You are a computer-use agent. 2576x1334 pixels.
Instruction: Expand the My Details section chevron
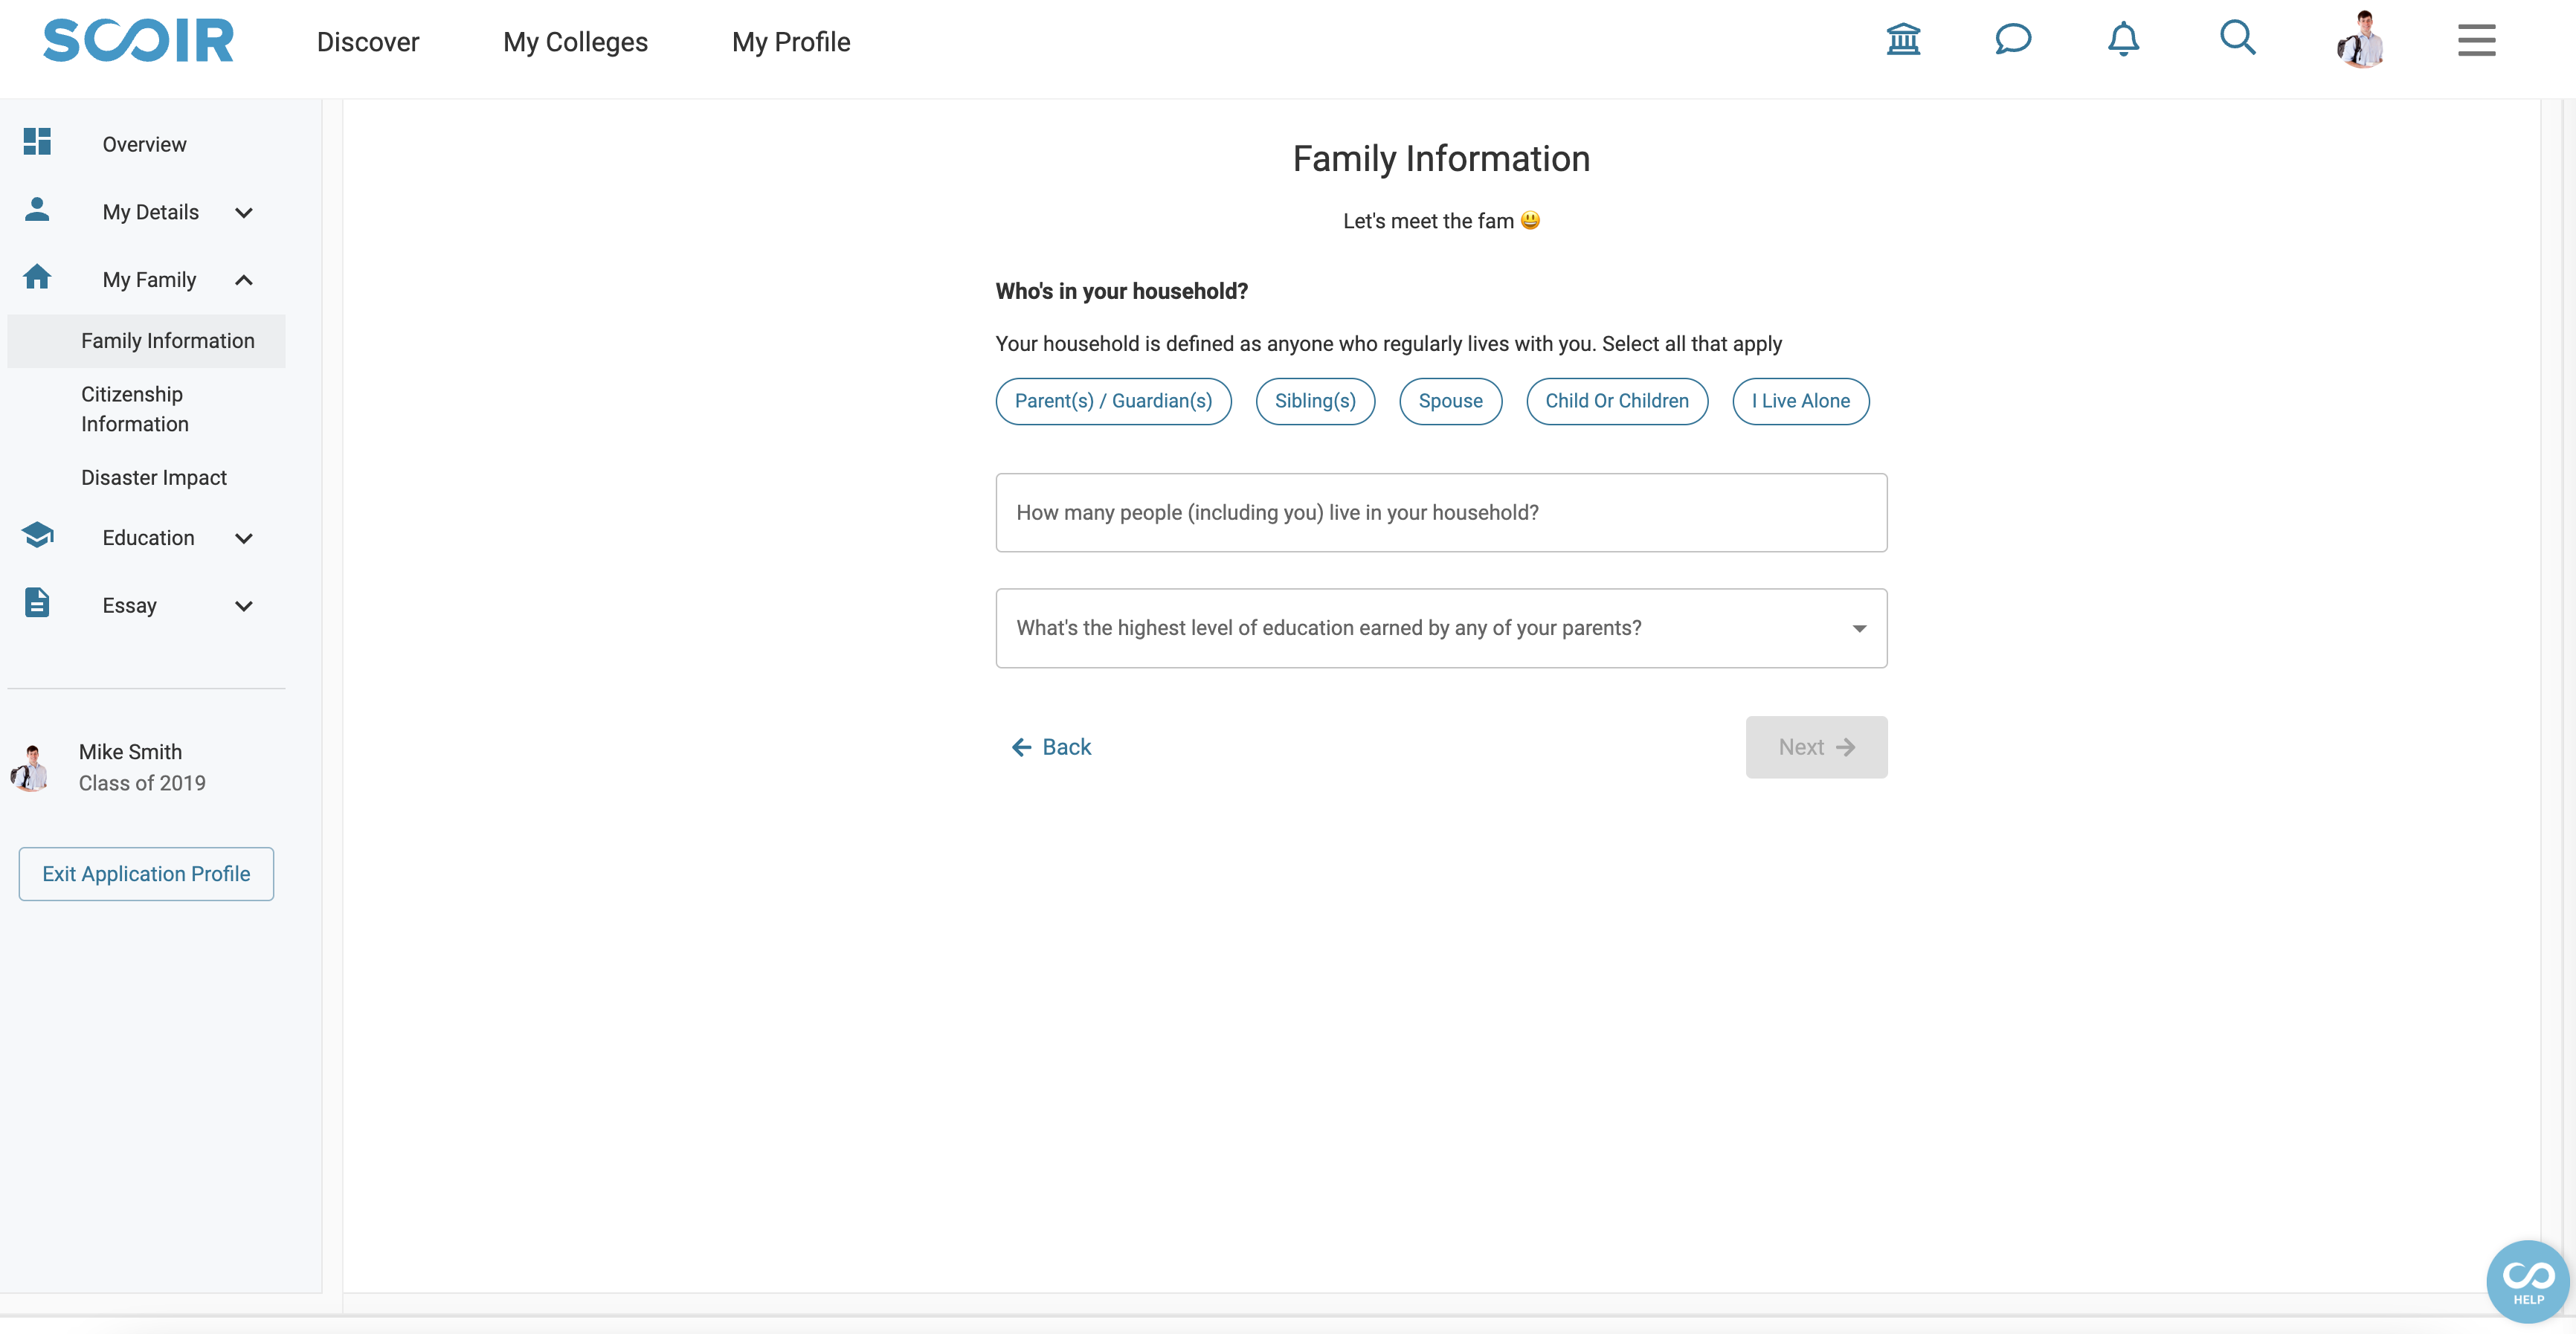coord(243,212)
